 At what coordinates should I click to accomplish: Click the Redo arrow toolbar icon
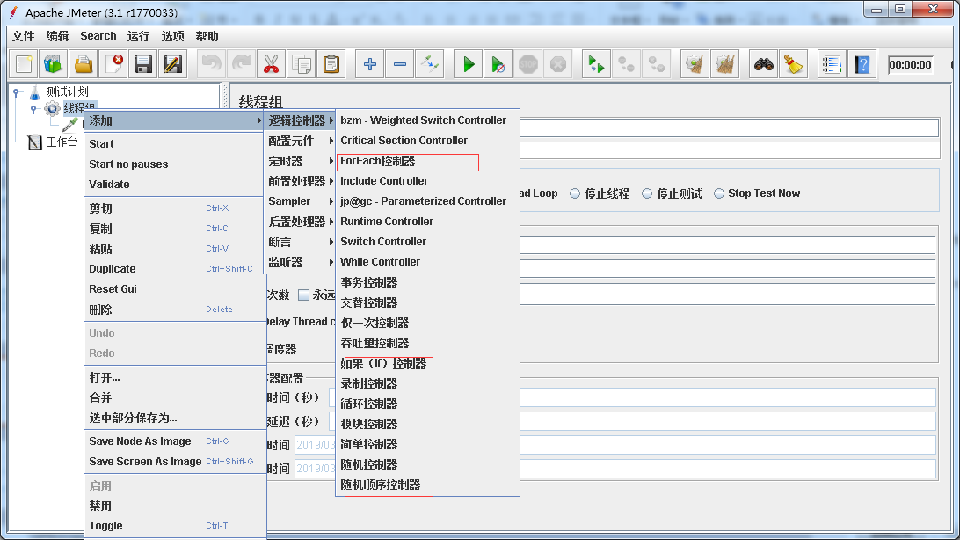point(241,64)
